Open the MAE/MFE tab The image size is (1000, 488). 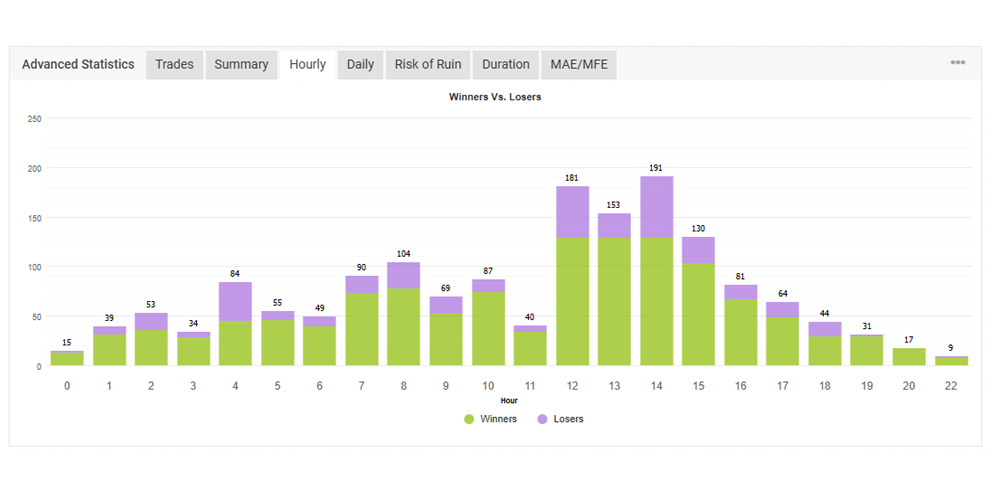[x=580, y=65]
